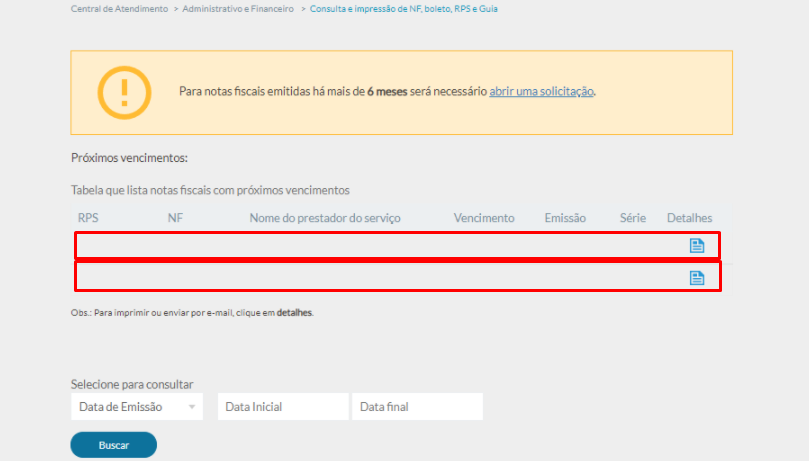Open details icon in second table row
Viewport: 809px width, 461px height.
(x=697, y=277)
